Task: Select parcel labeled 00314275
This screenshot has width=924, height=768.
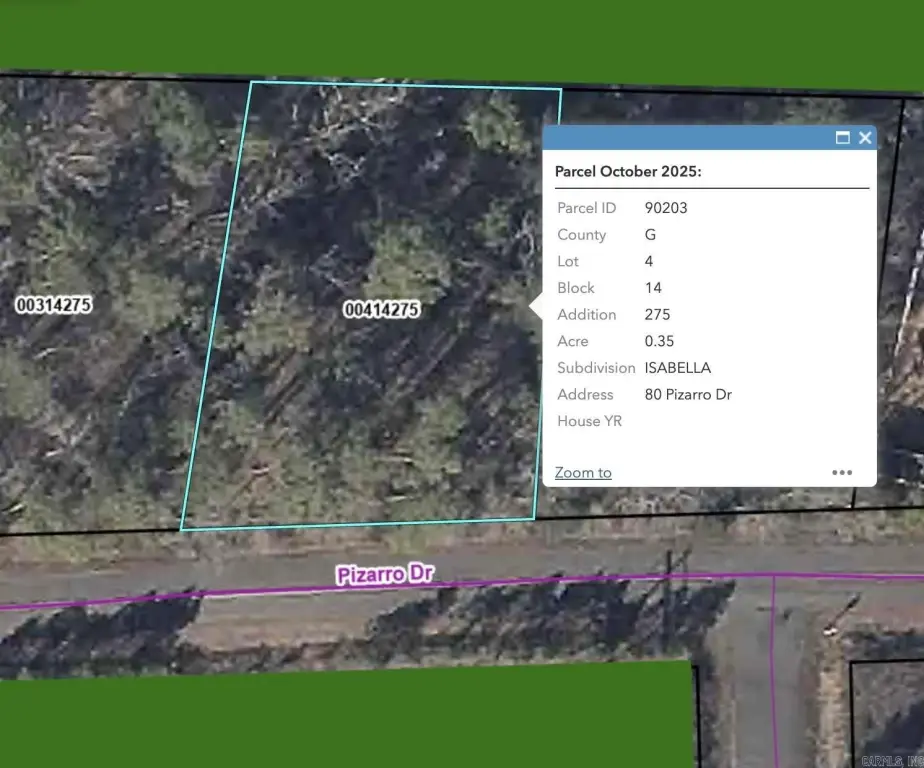Action: 54,304
